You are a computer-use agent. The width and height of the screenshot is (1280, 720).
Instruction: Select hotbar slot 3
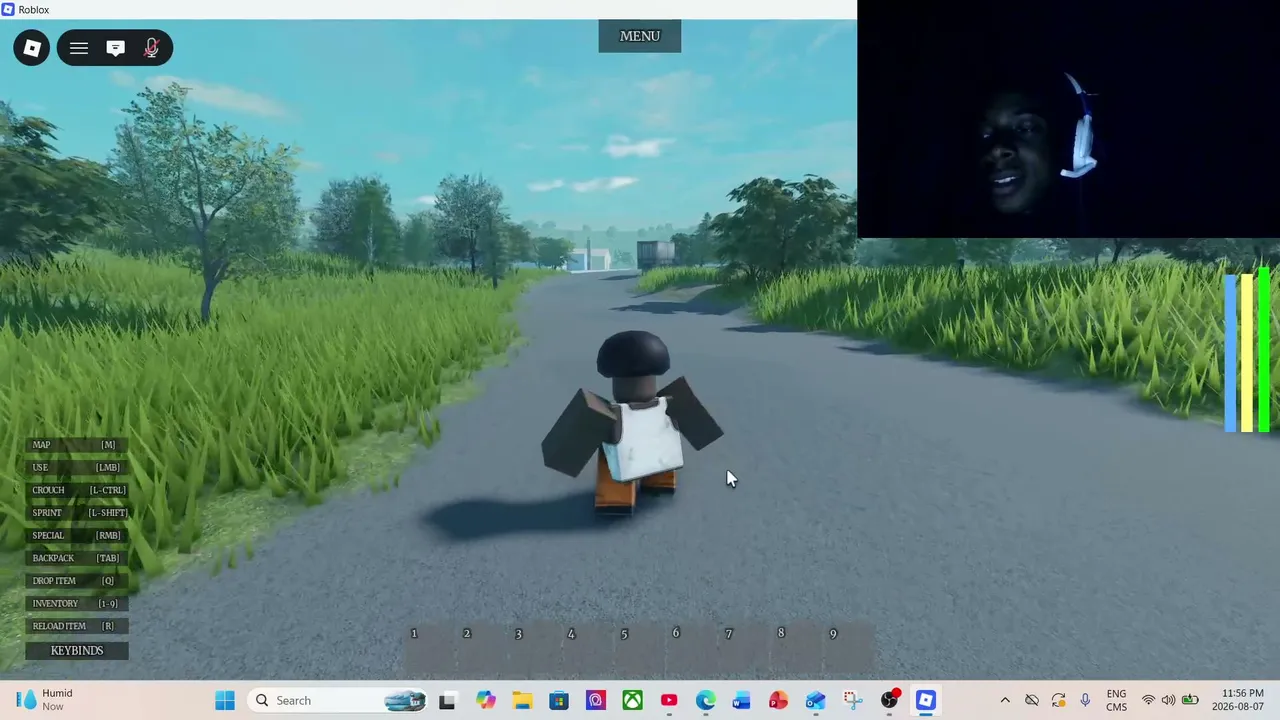pyautogui.click(x=535, y=648)
